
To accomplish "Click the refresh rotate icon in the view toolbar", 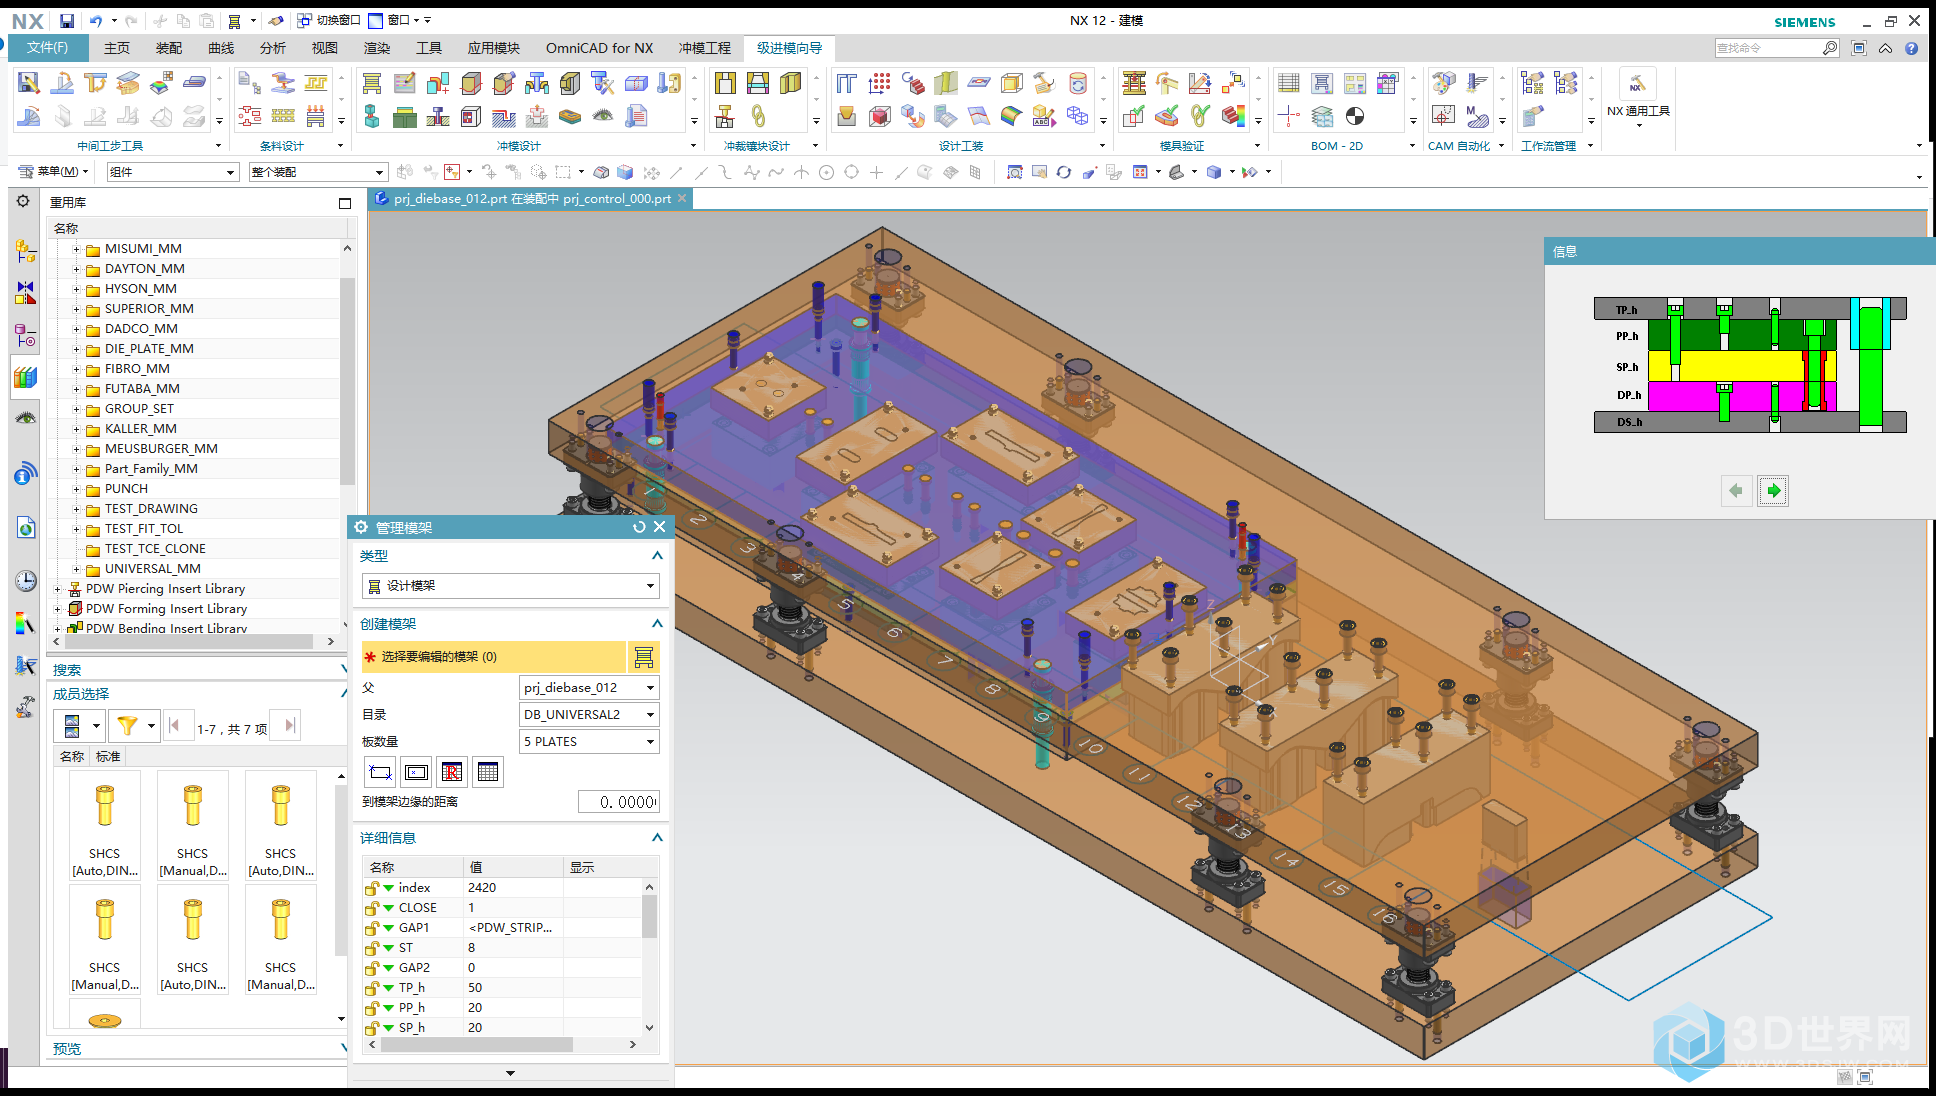I will pos(1064,172).
